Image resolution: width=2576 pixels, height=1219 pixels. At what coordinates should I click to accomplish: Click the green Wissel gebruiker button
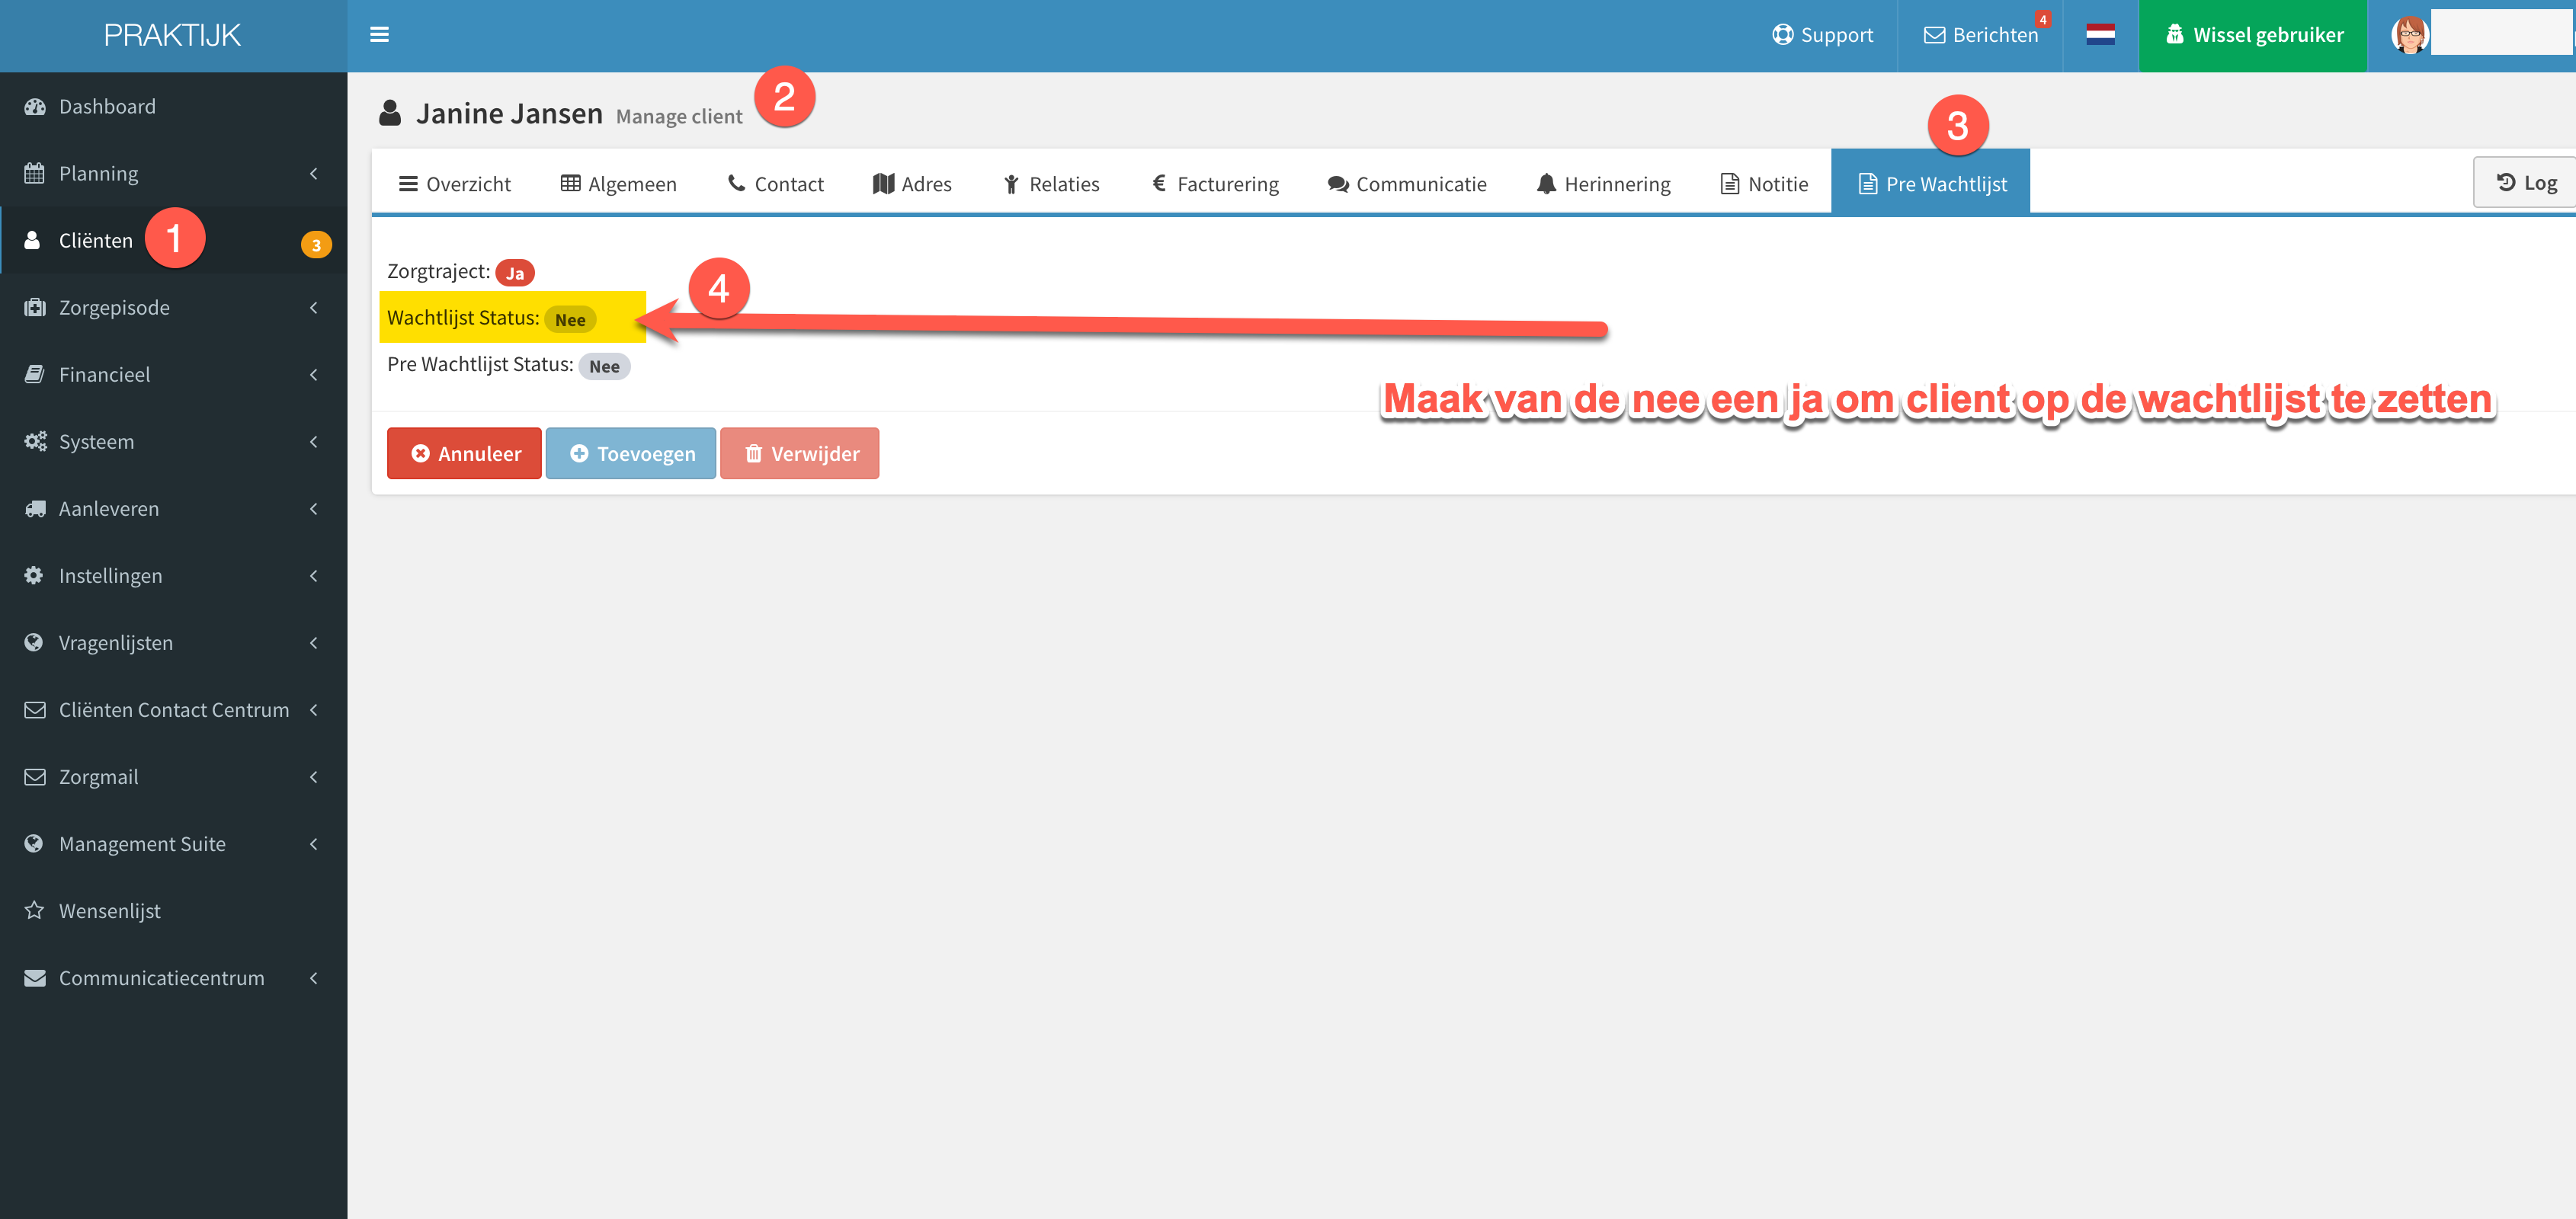pos(2253,35)
